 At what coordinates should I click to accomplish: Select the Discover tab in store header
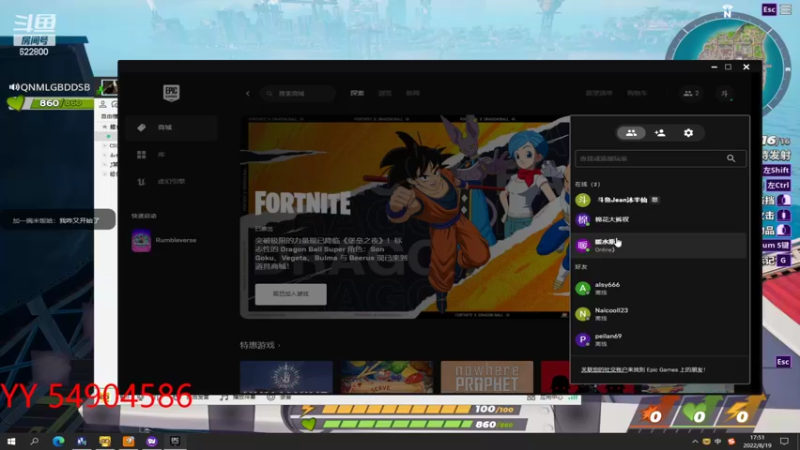[357, 93]
